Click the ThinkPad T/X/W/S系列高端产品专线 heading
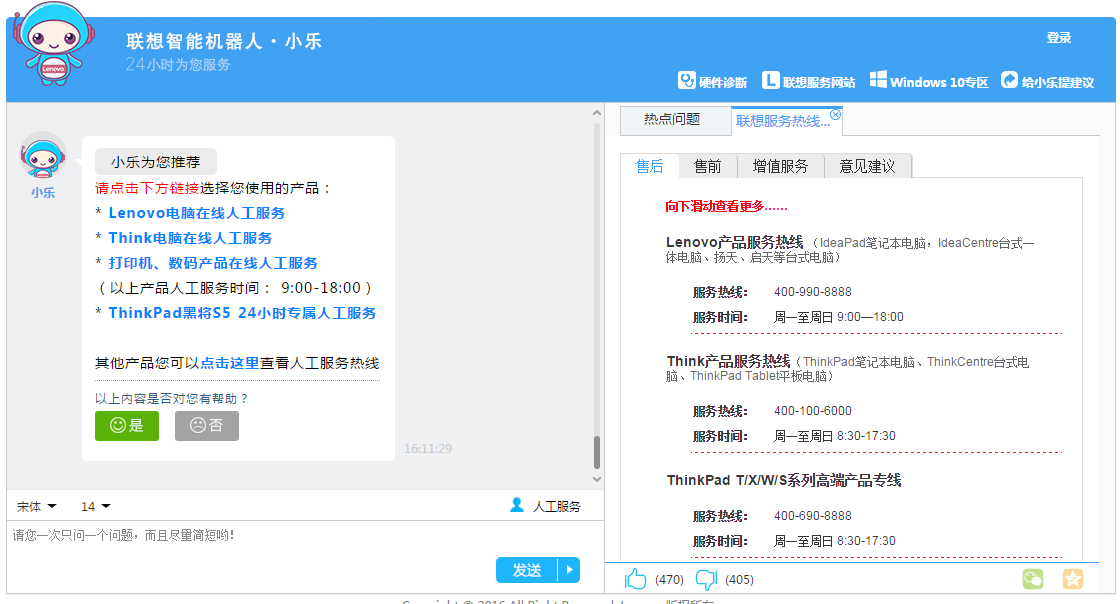The height and width of the screenshot is (604, 1120). (x=784, y=480)
